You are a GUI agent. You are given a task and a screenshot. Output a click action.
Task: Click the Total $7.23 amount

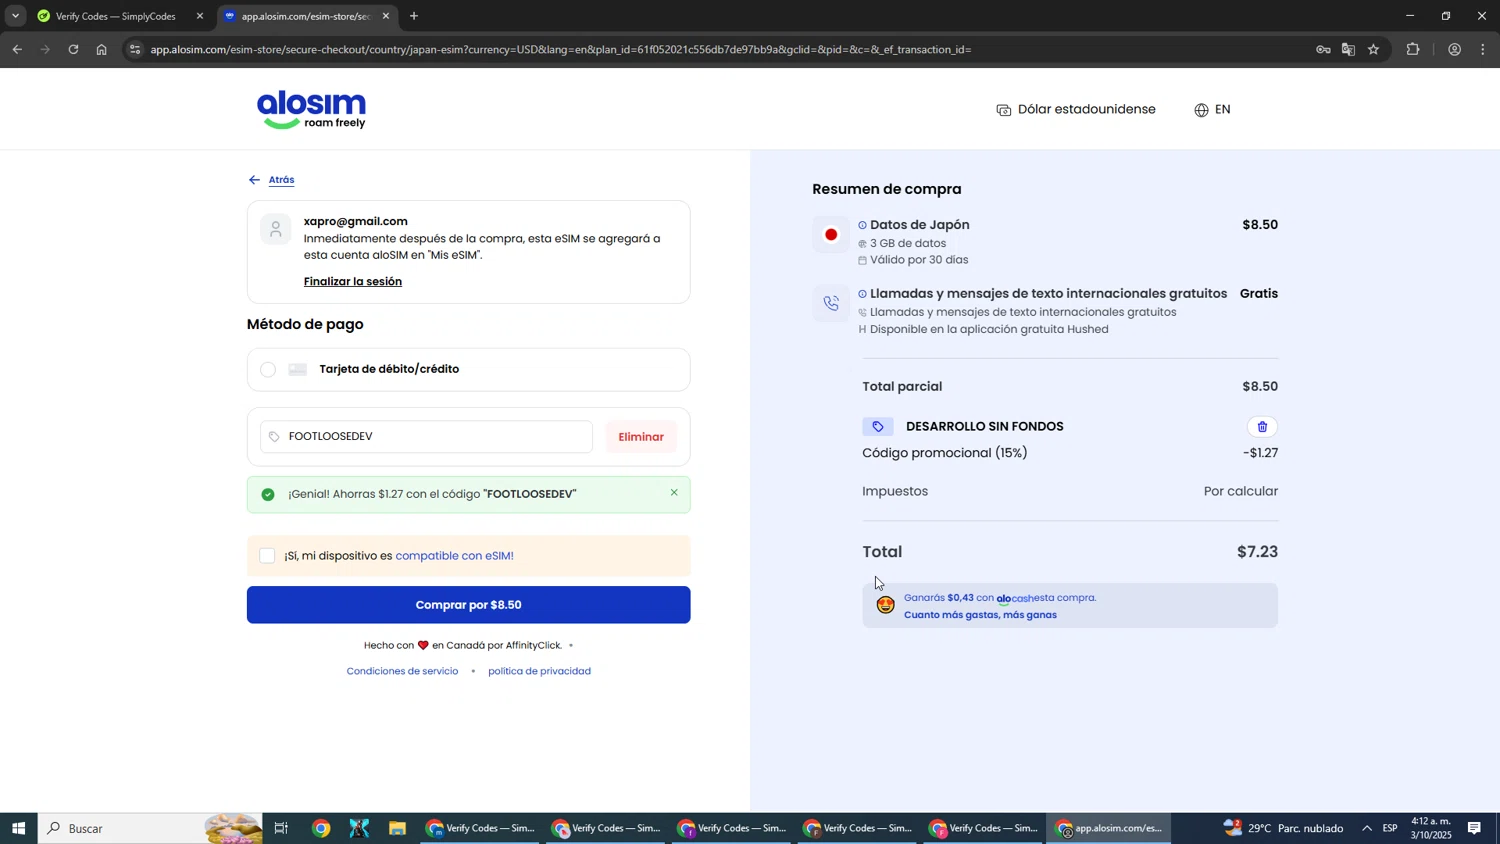(1257, 552)
